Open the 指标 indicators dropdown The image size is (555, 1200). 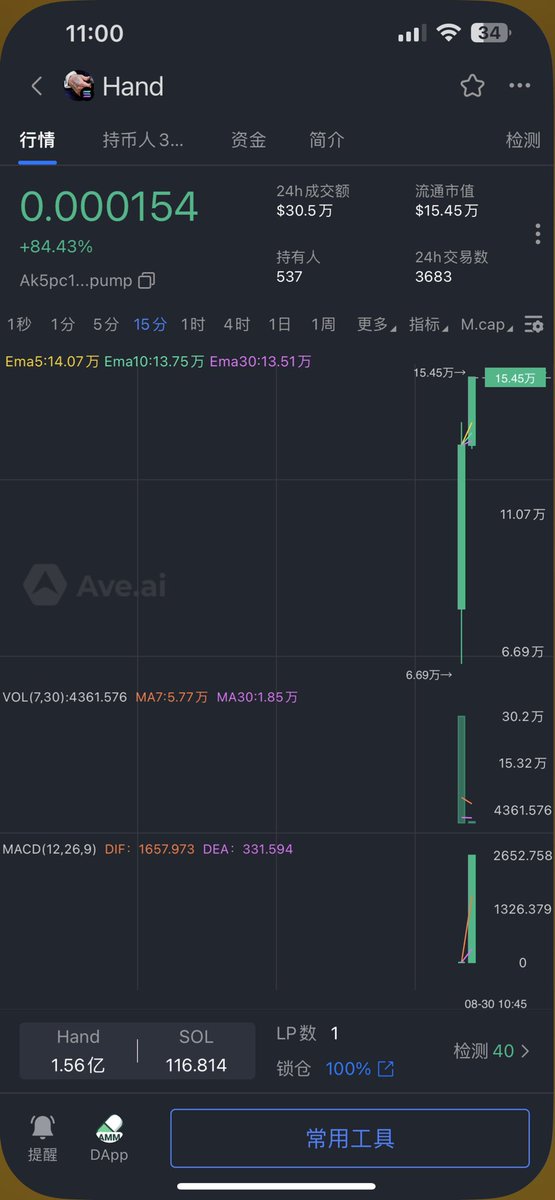click(429, 324)
